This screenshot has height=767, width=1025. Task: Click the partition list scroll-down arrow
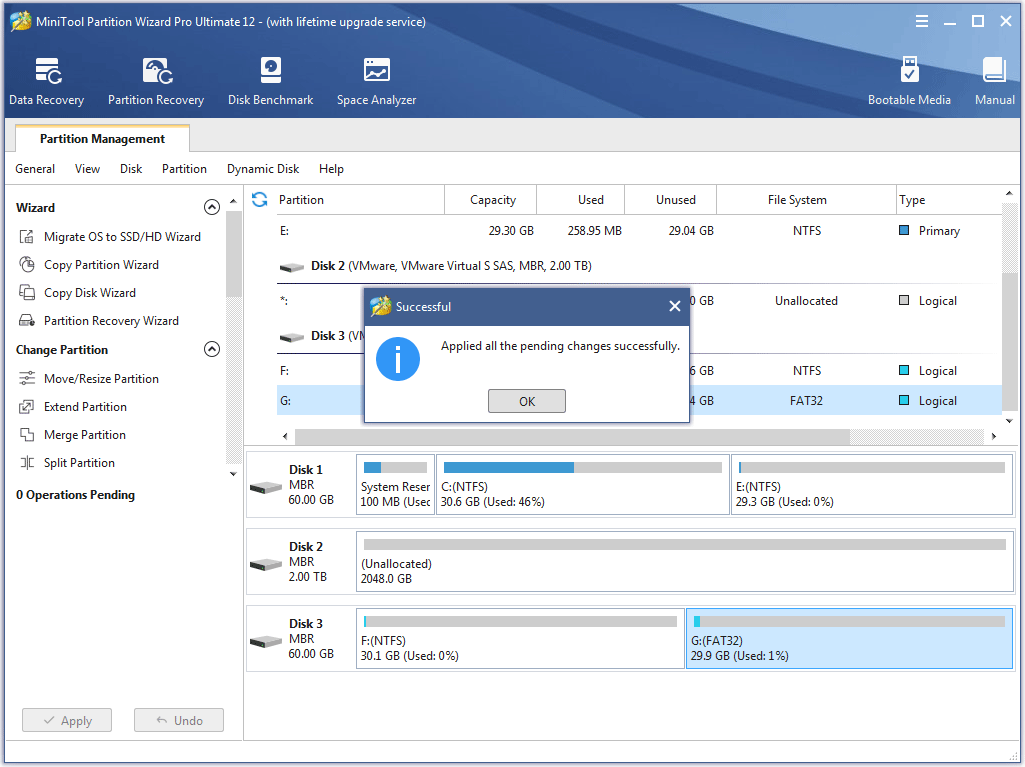pyautogui.click(x=1009, y=421)
